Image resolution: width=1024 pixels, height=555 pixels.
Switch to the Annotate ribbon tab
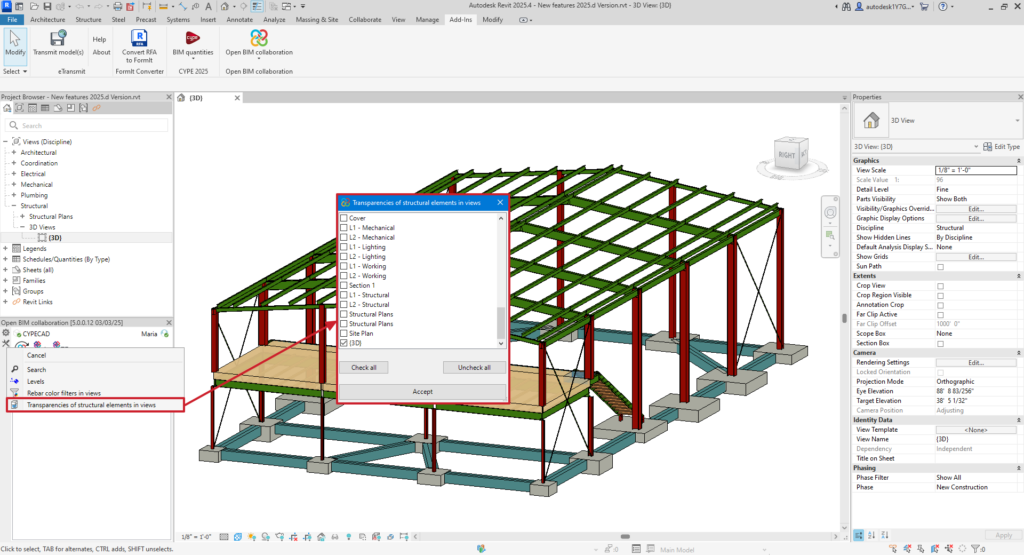tap(240, 20)
